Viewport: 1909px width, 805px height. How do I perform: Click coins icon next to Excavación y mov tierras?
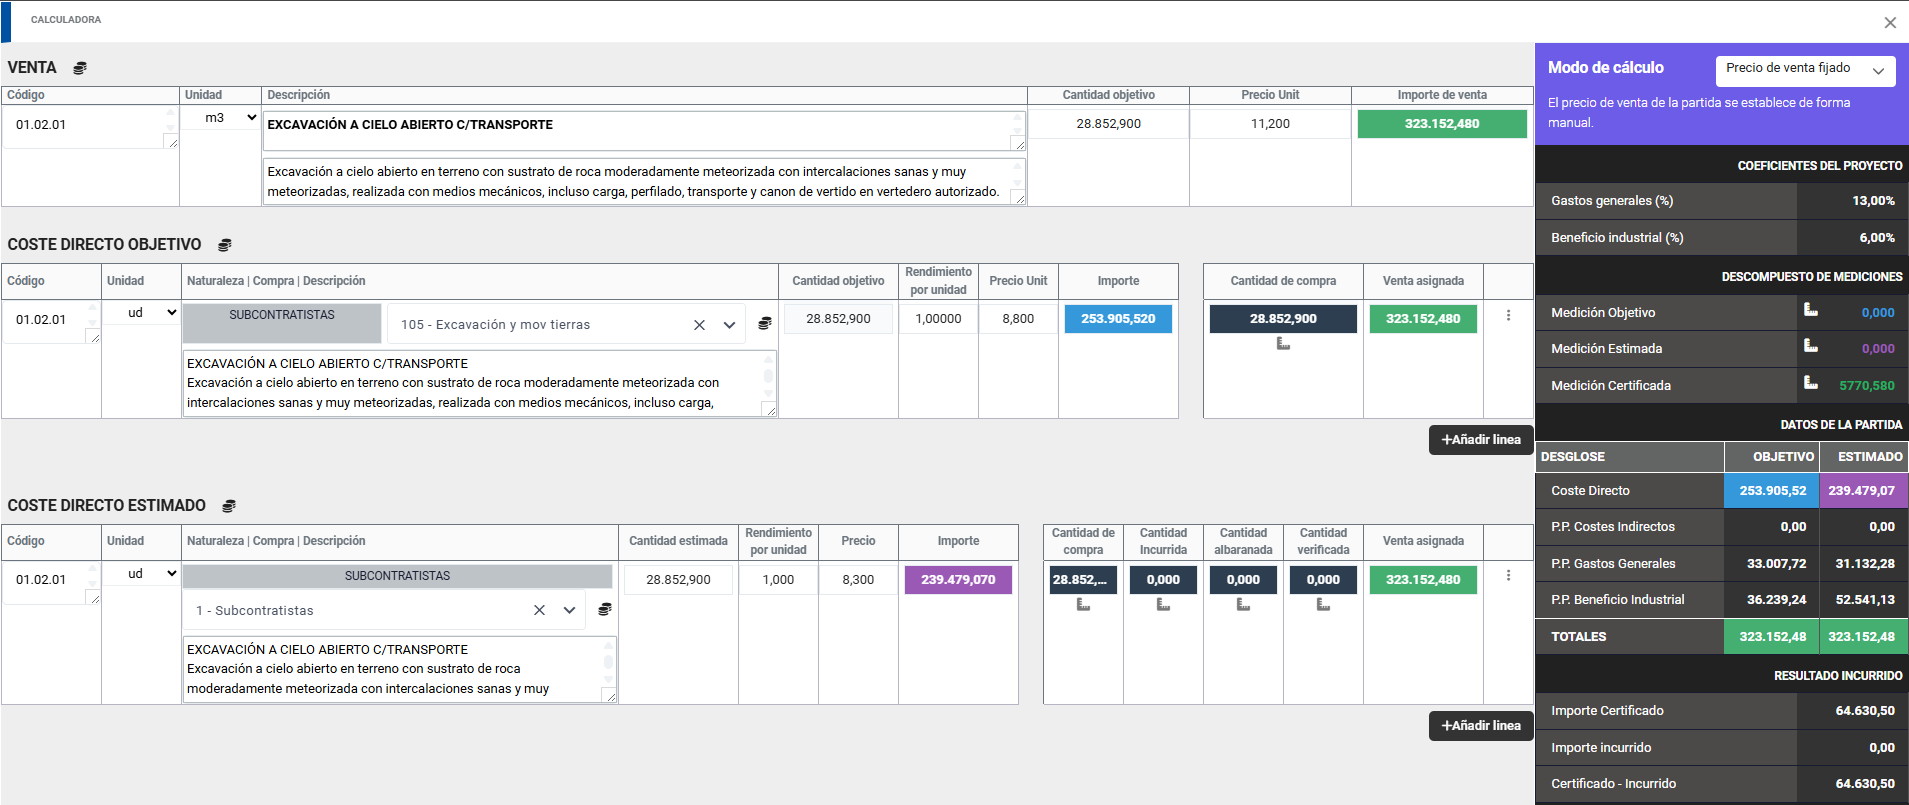coord(765,323)
